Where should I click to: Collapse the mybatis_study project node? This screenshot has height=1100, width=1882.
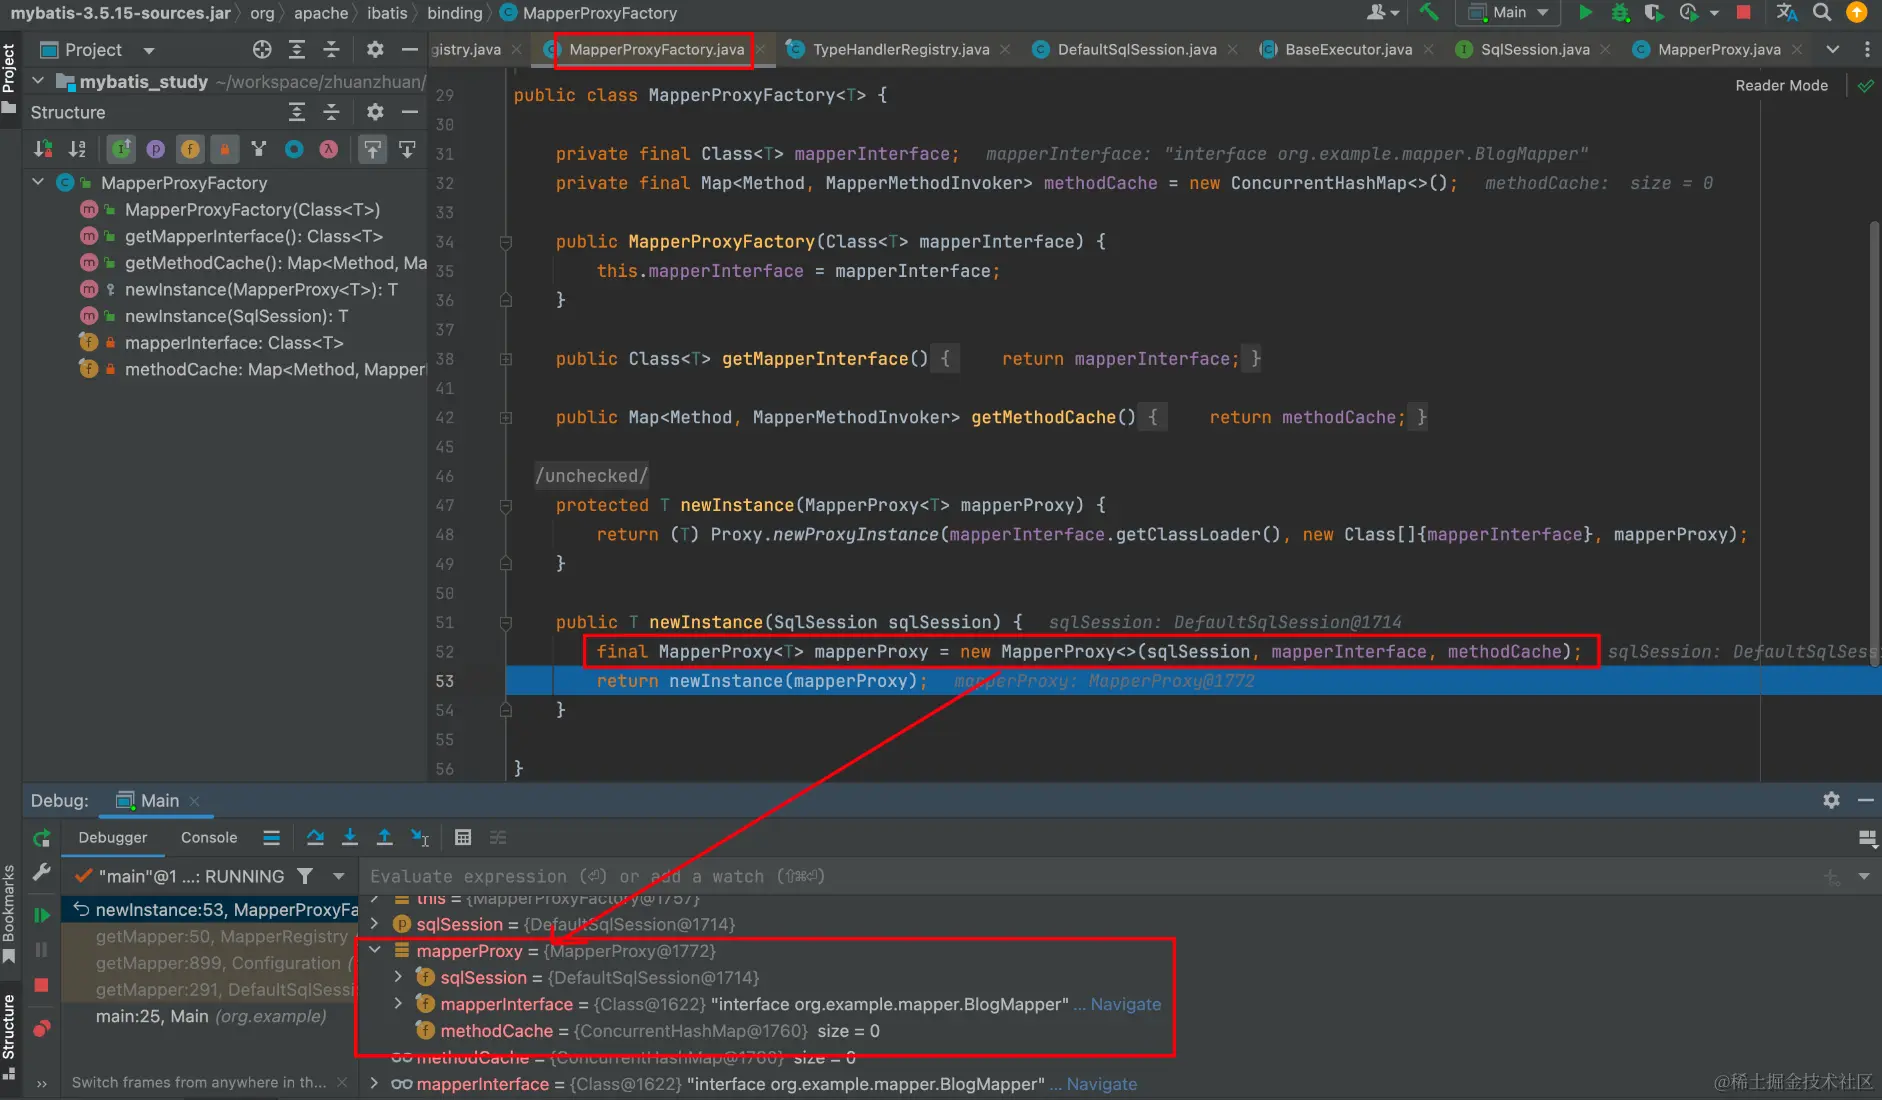[x=38, y=81]
